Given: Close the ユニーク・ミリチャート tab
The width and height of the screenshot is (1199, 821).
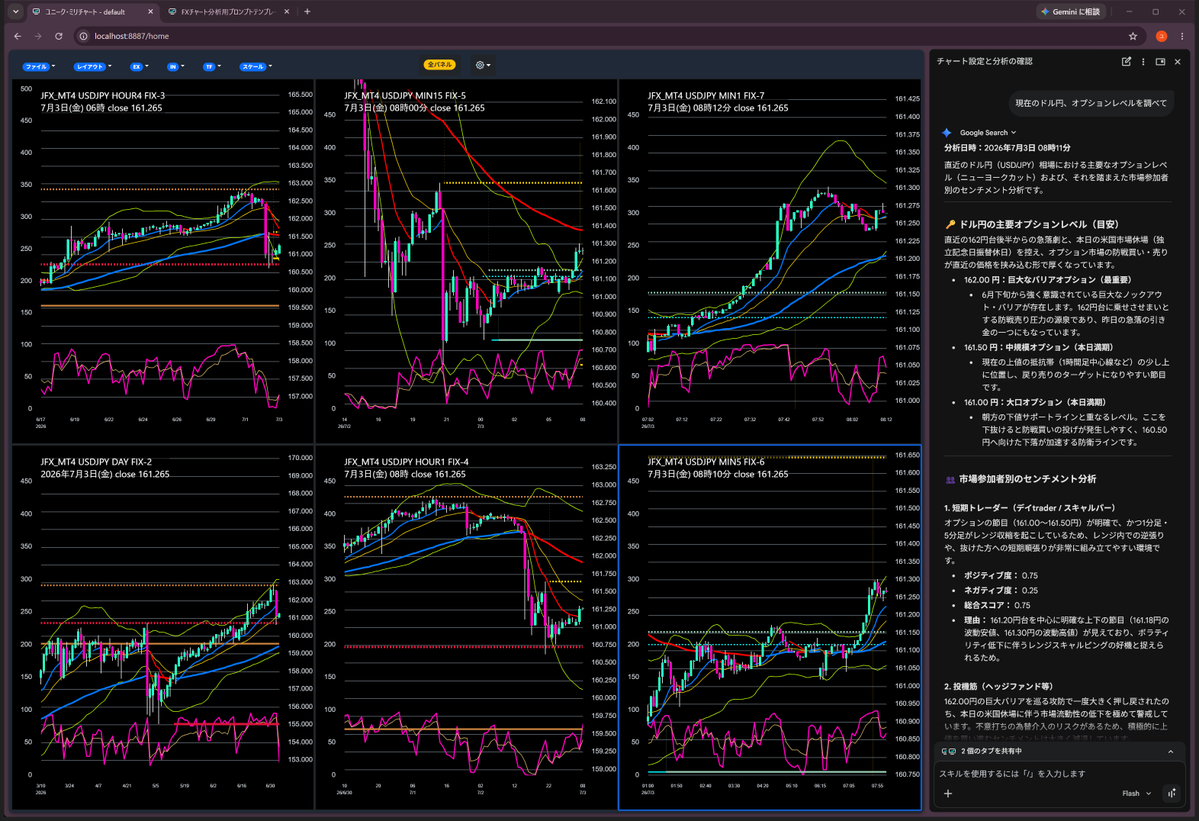Looking at the screenshot, I should pos(150,11).
